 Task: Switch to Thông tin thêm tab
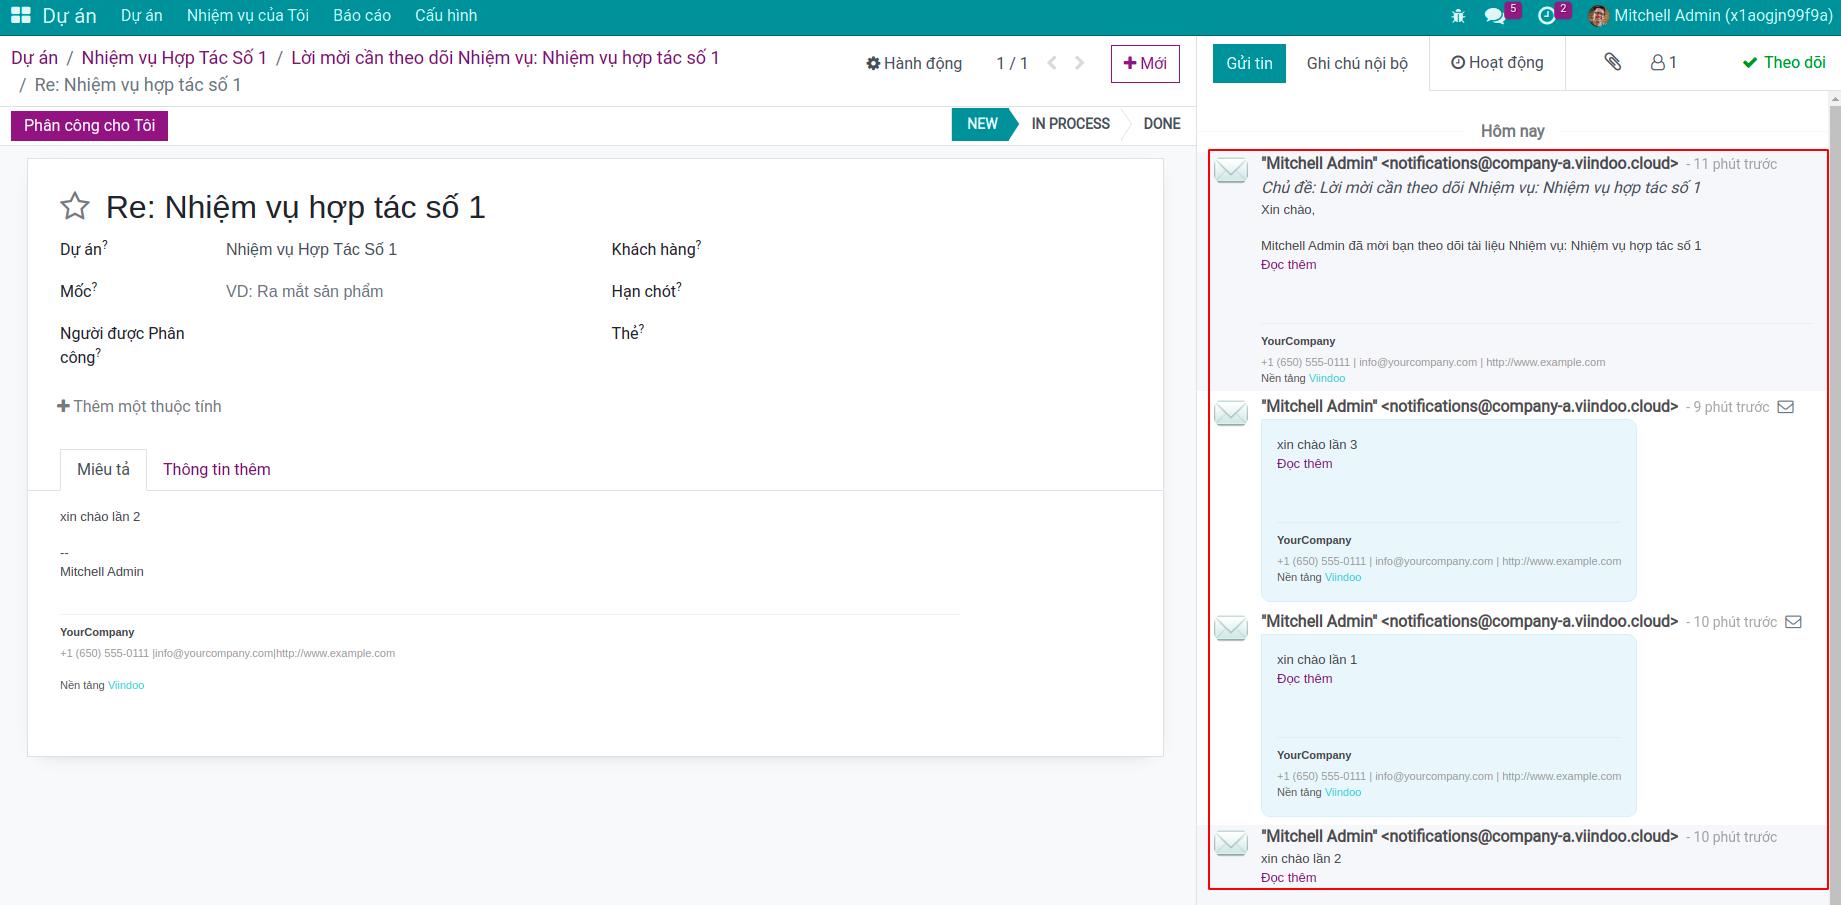(x=217, y=470)
